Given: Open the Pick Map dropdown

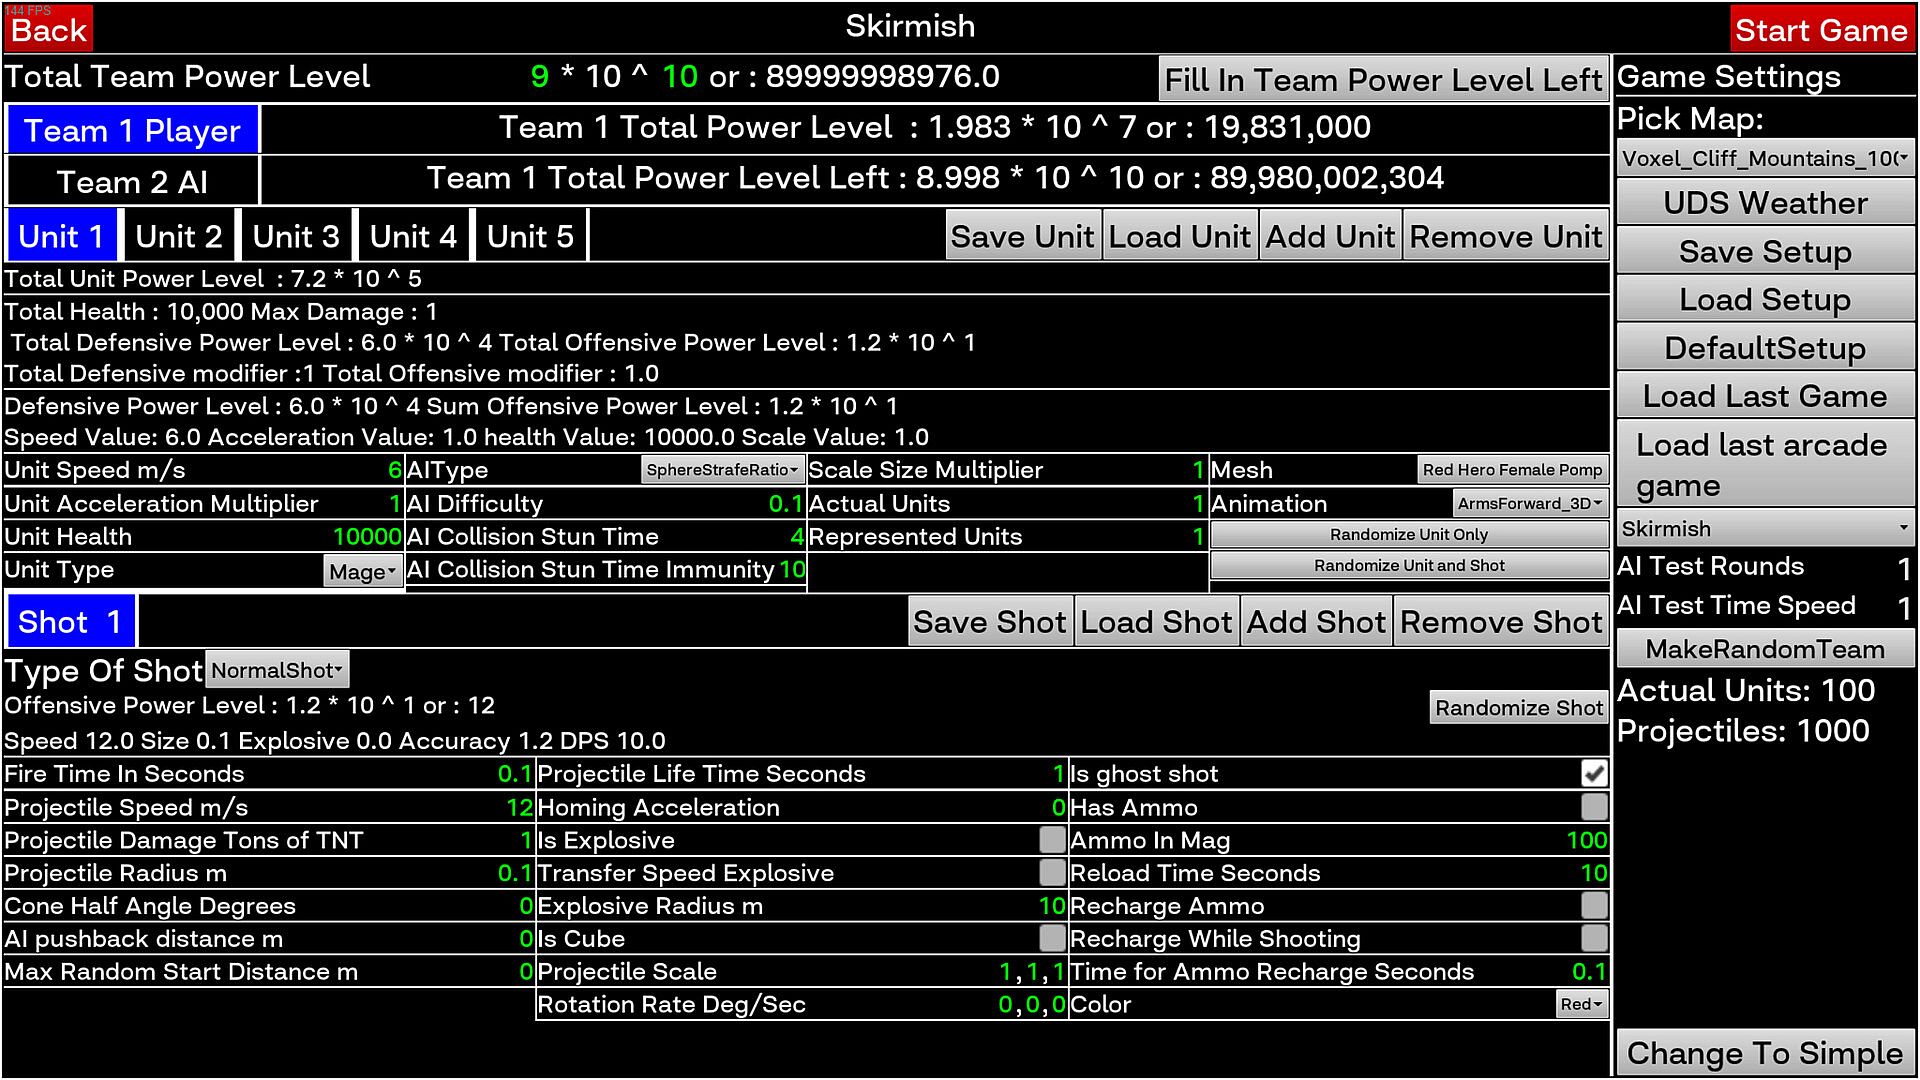Looking at the screenshot, I should pos(1765,159).
